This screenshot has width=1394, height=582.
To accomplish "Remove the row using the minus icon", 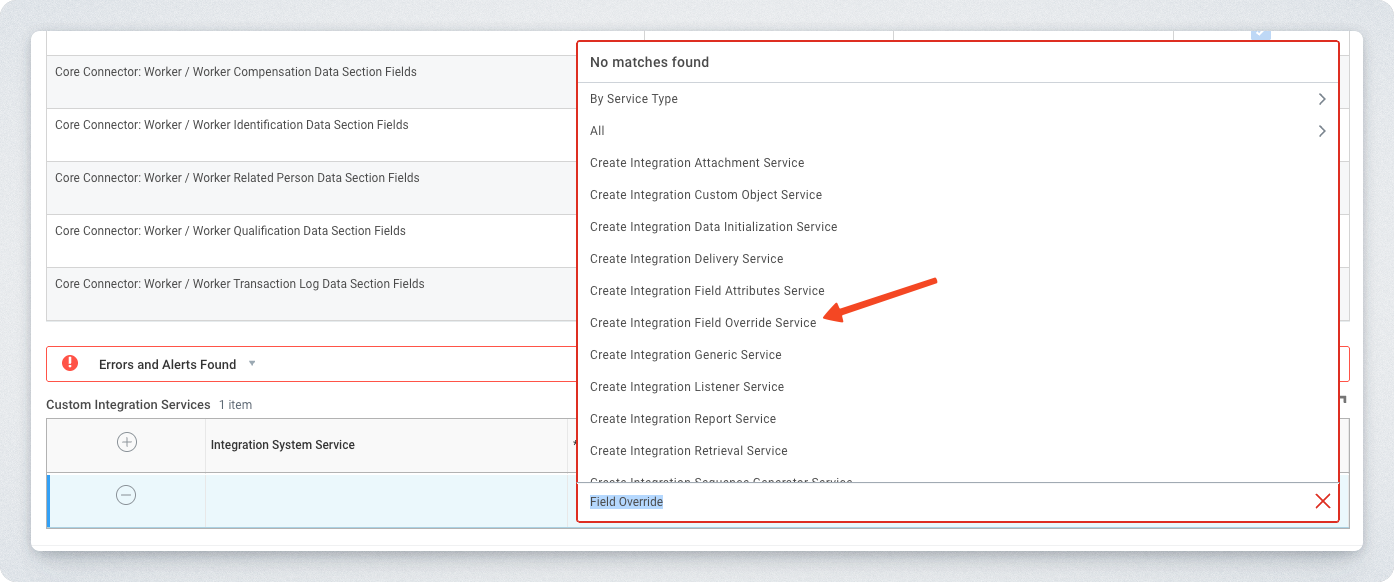I will [x=126, y=495].
